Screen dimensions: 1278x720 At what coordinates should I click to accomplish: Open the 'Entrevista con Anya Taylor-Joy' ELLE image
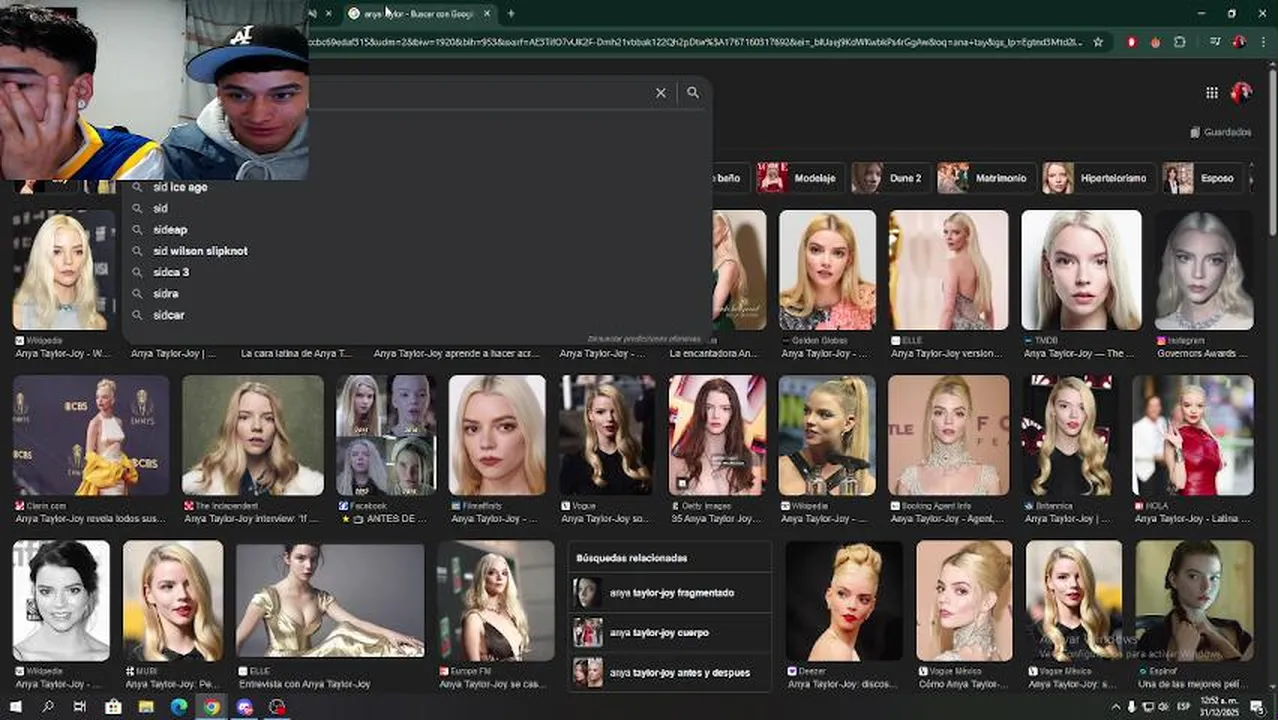tap(330, 600)
